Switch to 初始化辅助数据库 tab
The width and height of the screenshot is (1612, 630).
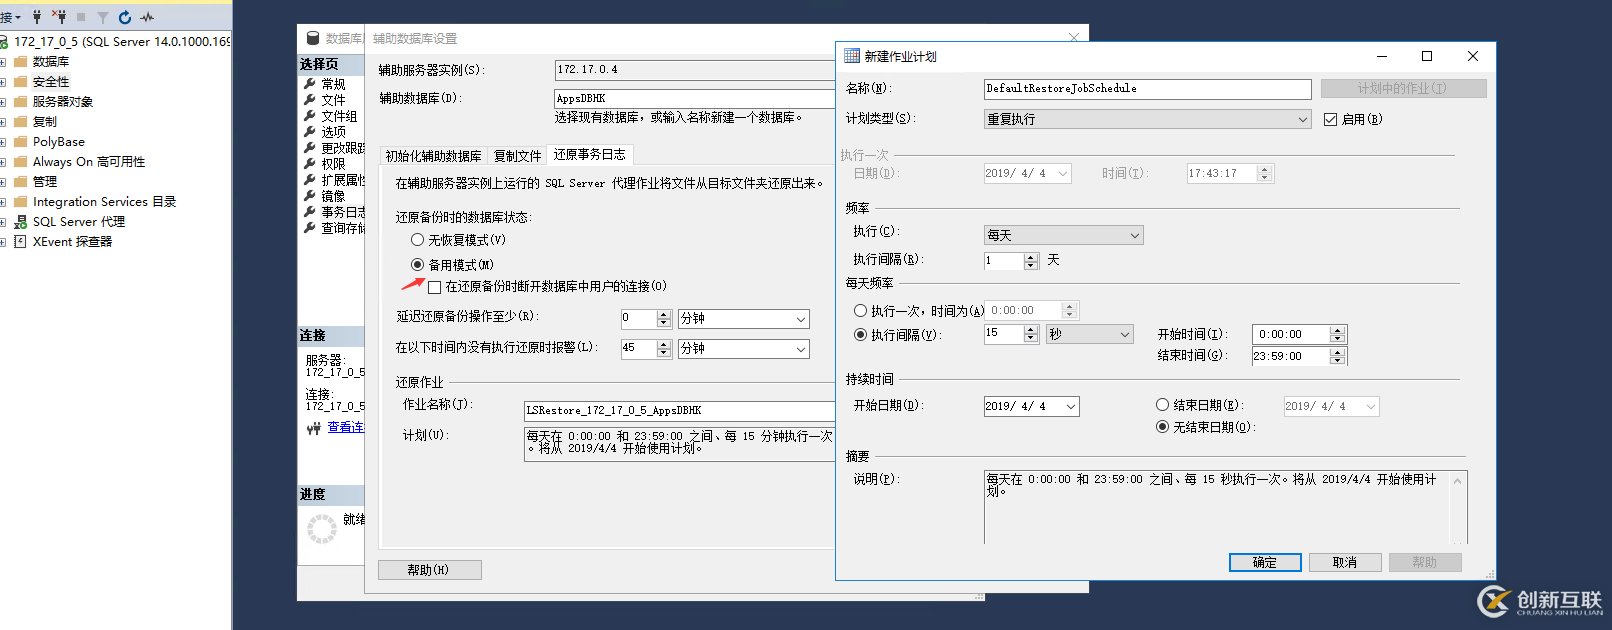(434, 156)
